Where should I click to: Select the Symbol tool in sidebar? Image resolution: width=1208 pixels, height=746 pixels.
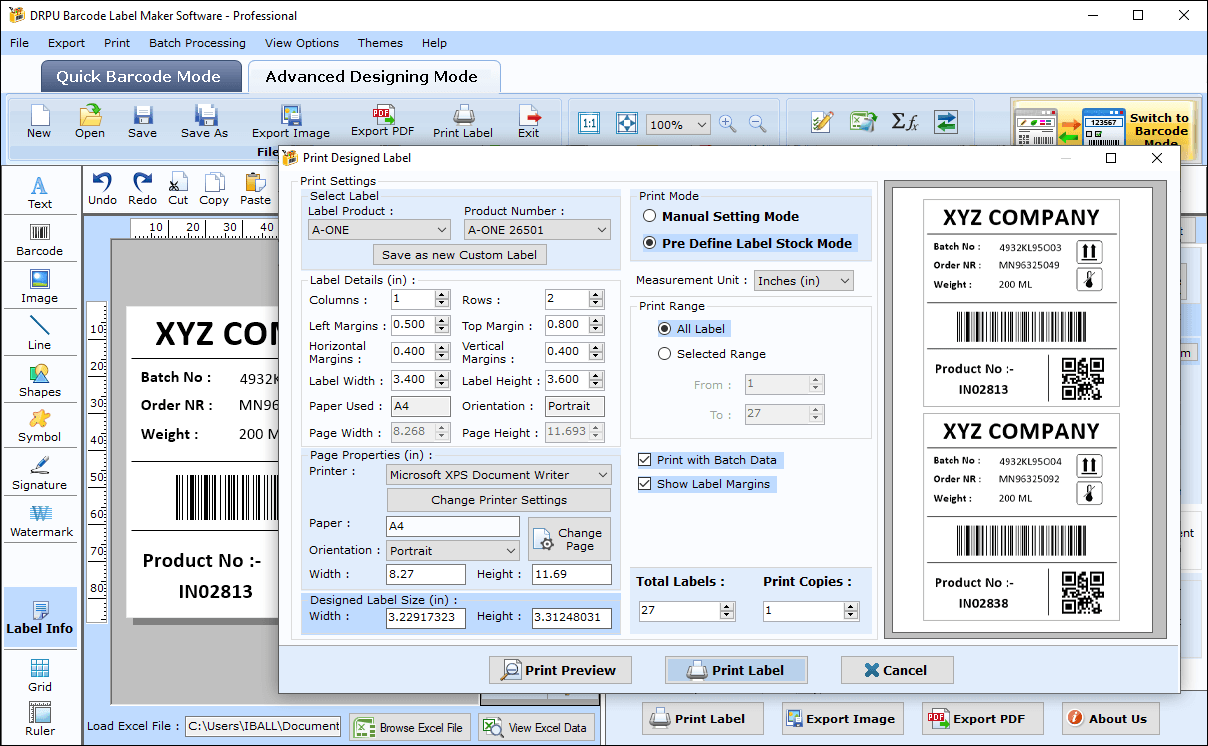coord(40,426)
